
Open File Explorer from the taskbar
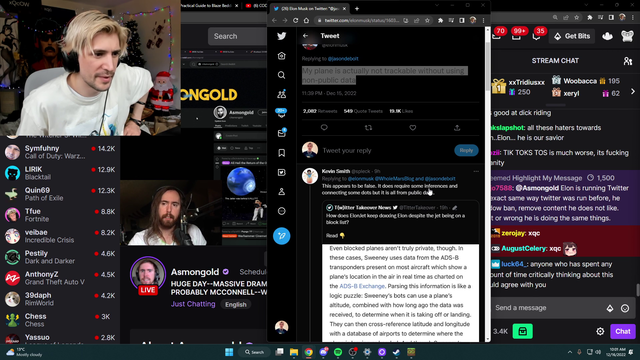tap(294, 352)
